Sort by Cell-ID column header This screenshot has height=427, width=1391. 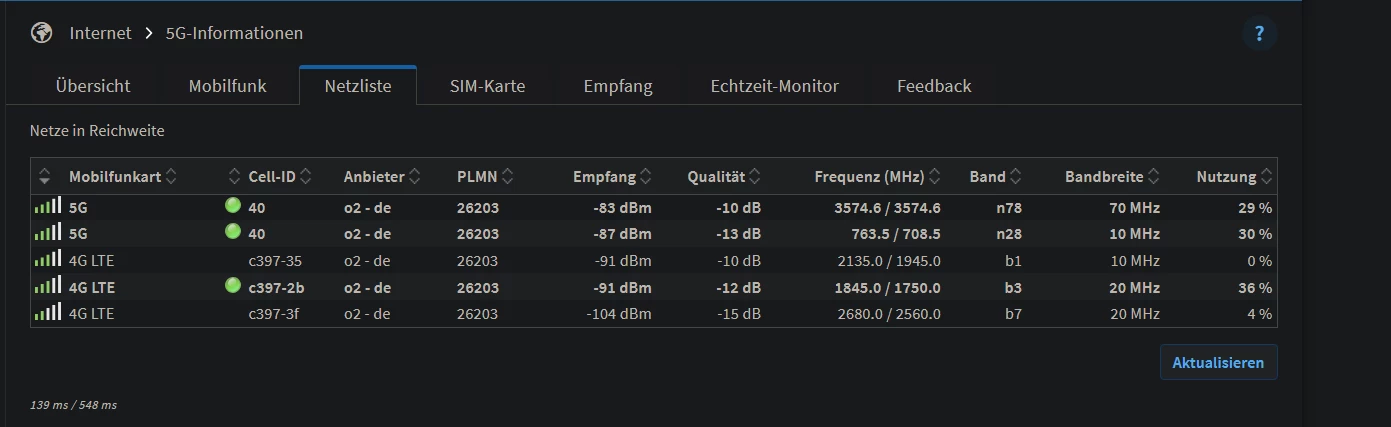tap(272, 177)
